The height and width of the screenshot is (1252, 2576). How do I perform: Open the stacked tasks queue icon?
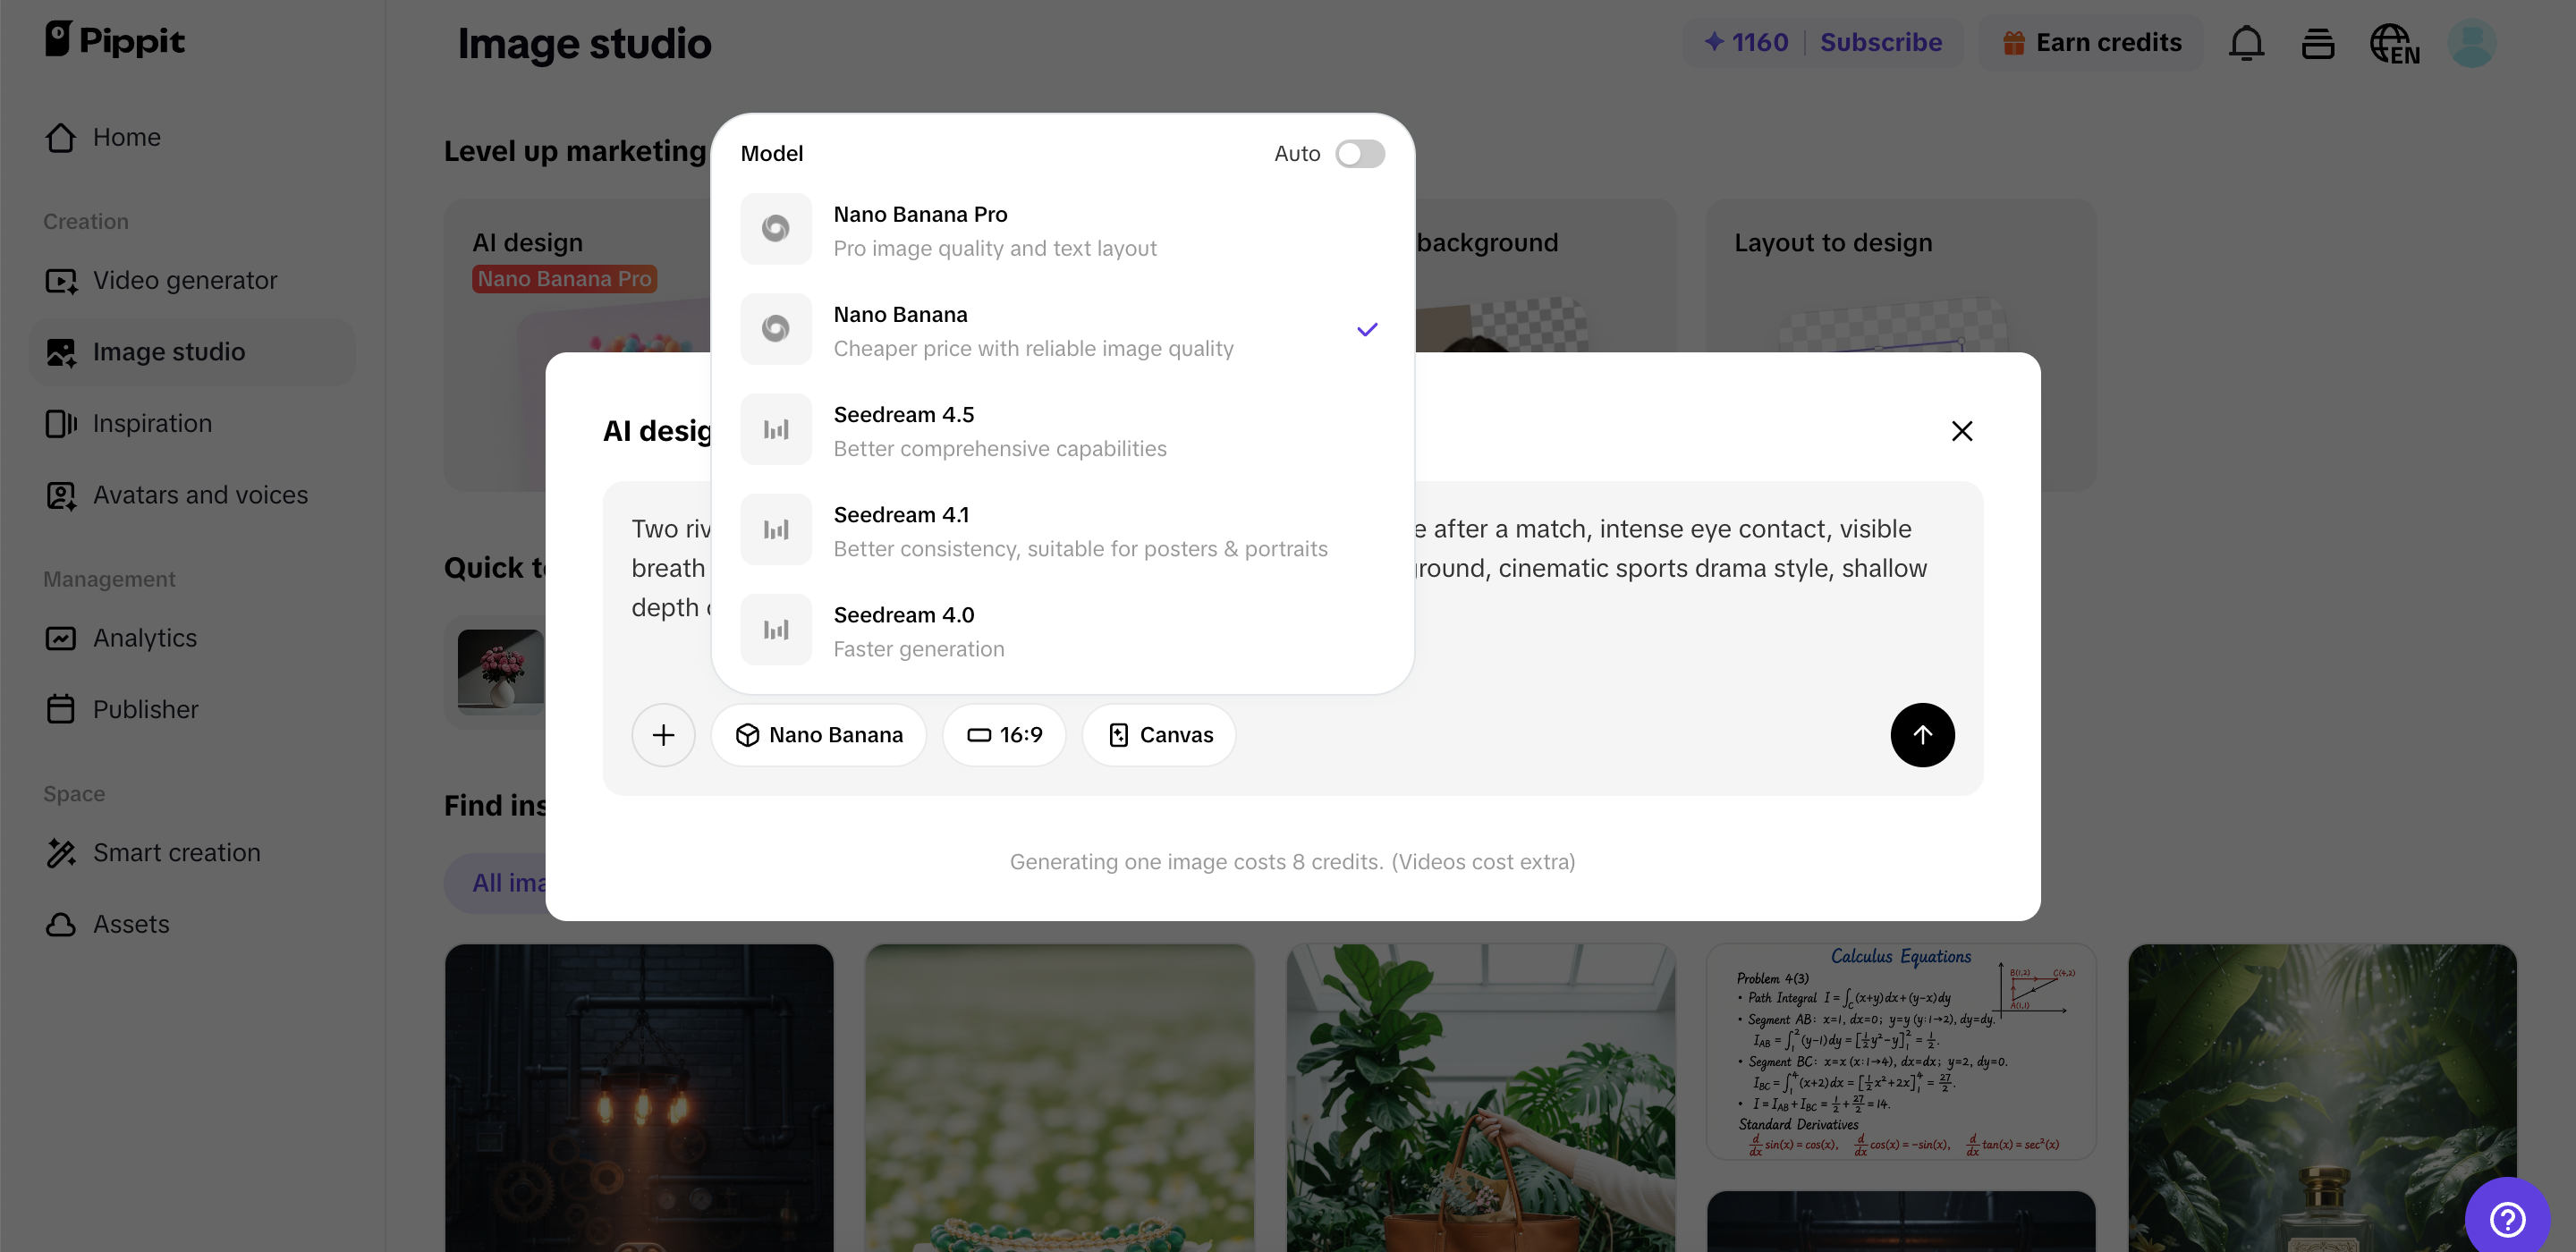tap(2317, 43)
